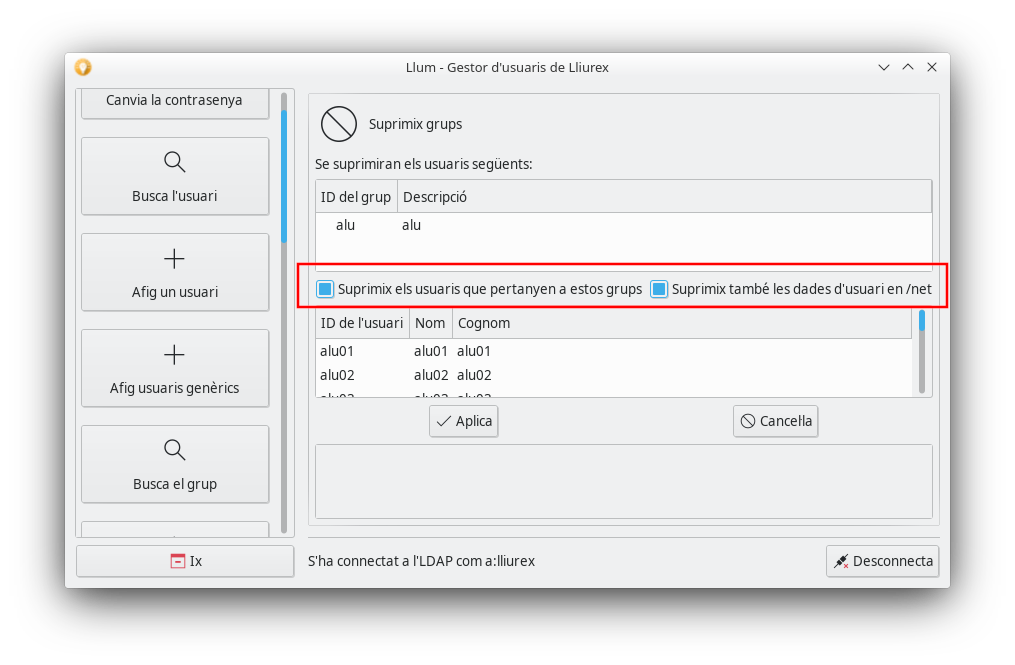Image resolution: width=1015 pixels, height=665 pixels.
Task: Click the magnifier icon on Busca l'usuari
Action: (174, 162)
